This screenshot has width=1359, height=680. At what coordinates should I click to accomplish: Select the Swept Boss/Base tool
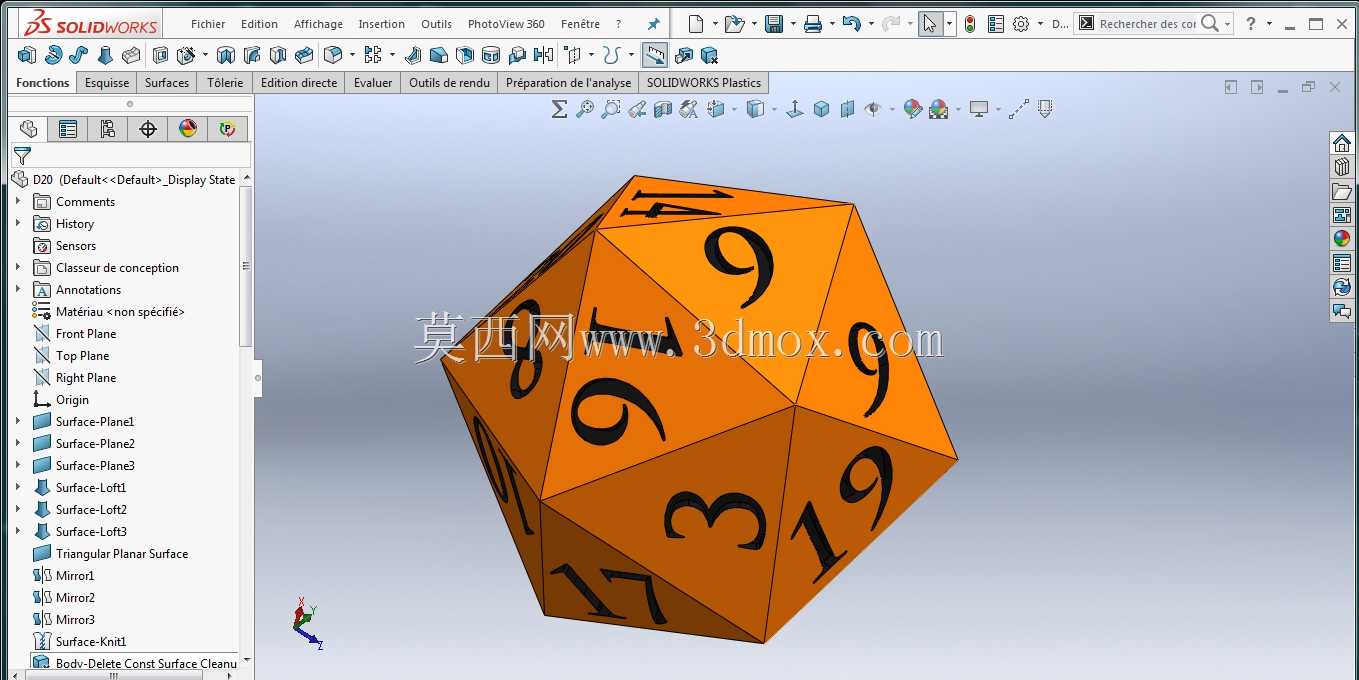click(78, 55)
